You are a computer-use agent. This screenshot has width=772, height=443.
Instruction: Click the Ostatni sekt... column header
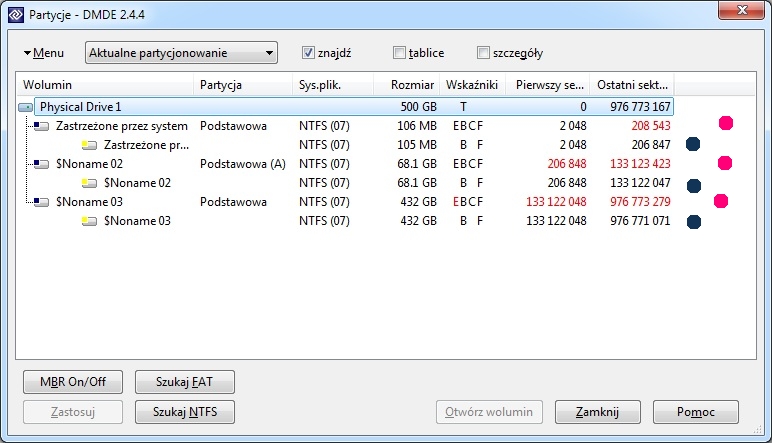pos(633,85)
